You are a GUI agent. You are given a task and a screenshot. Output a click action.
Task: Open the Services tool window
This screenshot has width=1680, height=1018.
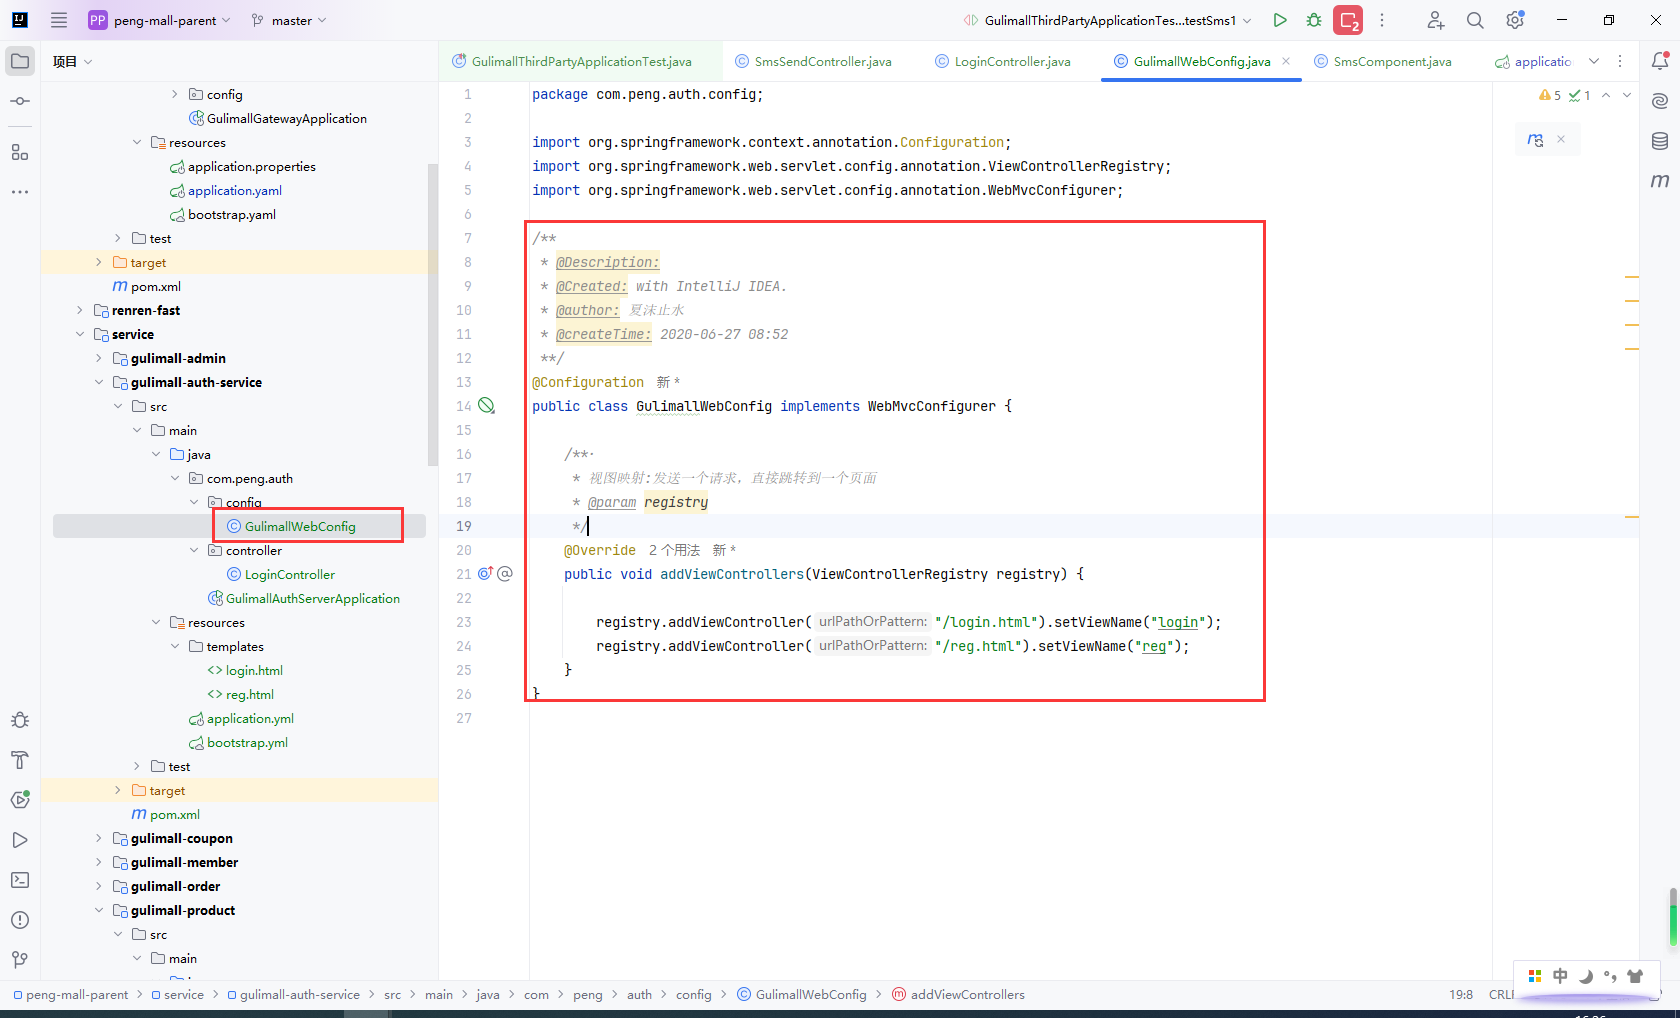(20, 800)
